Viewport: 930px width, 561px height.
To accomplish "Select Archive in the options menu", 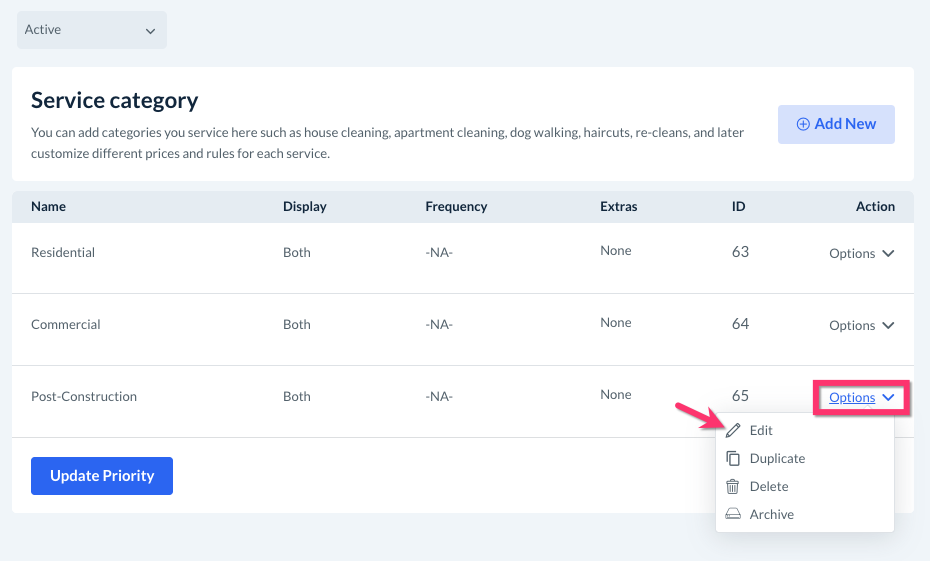I will [x=771, y=515].
